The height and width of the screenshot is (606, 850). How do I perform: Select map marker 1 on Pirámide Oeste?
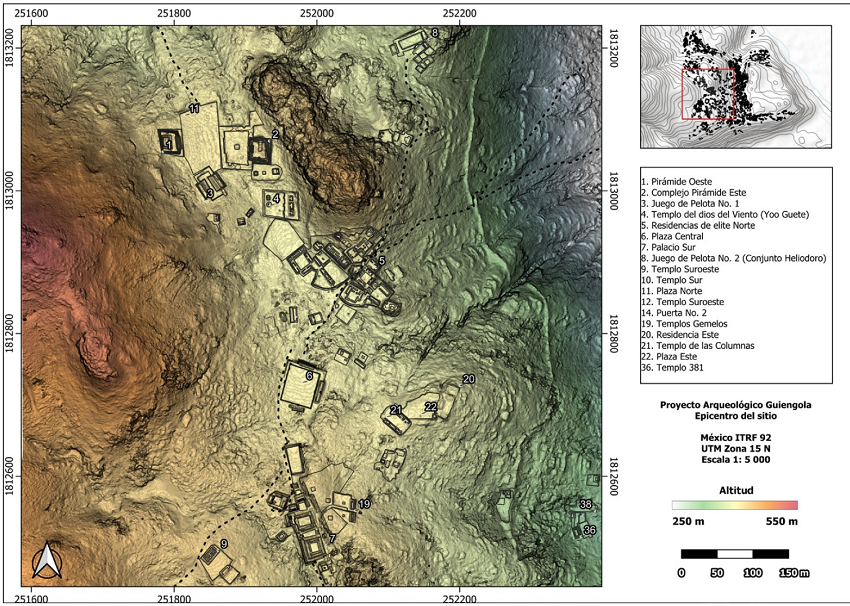[x=169, y=145]
